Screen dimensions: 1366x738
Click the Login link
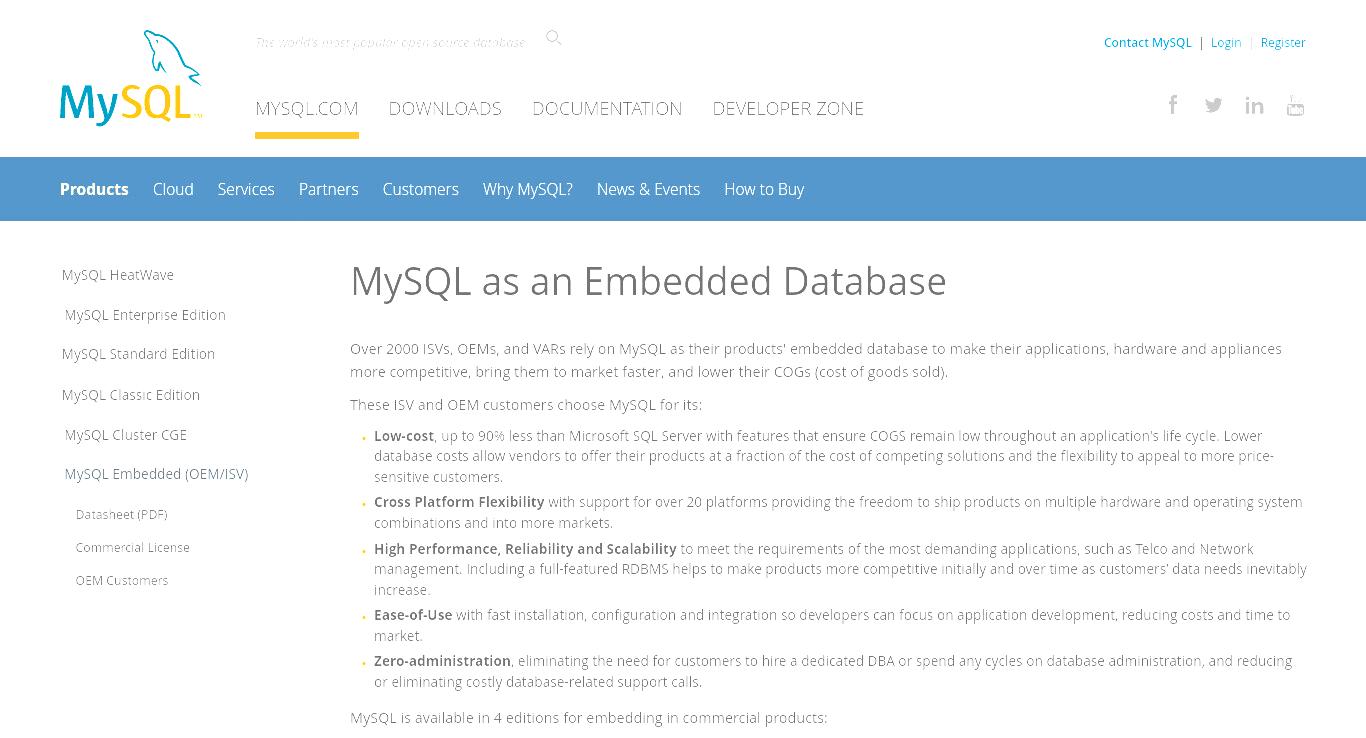pos(1226,42)
